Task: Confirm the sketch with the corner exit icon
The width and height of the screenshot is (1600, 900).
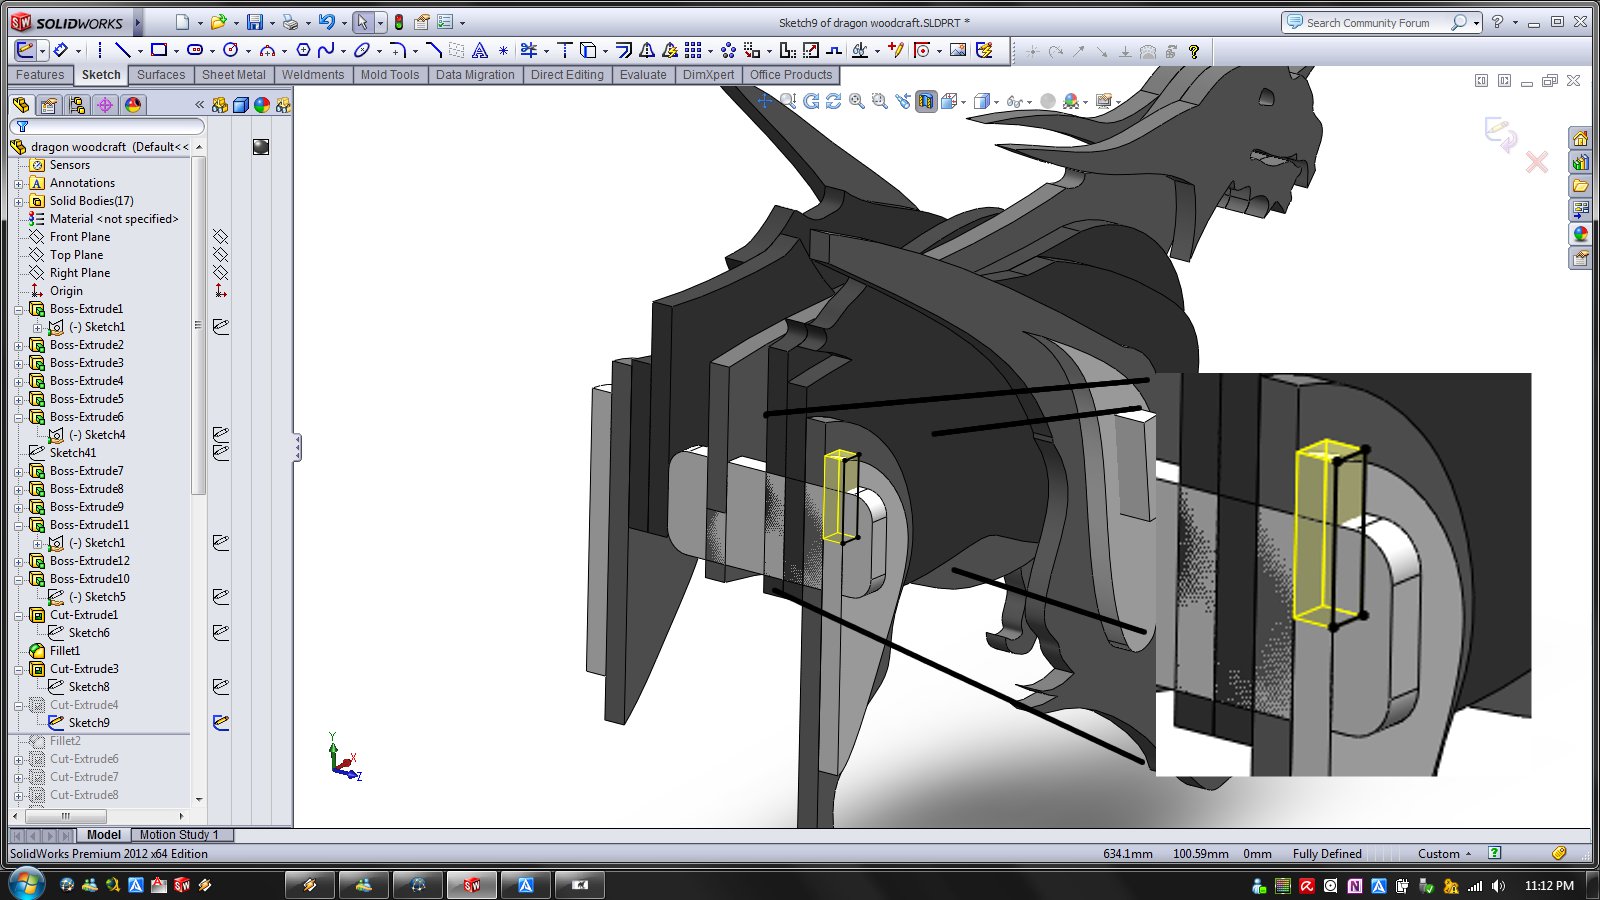Action: [x=1499, y=133]
